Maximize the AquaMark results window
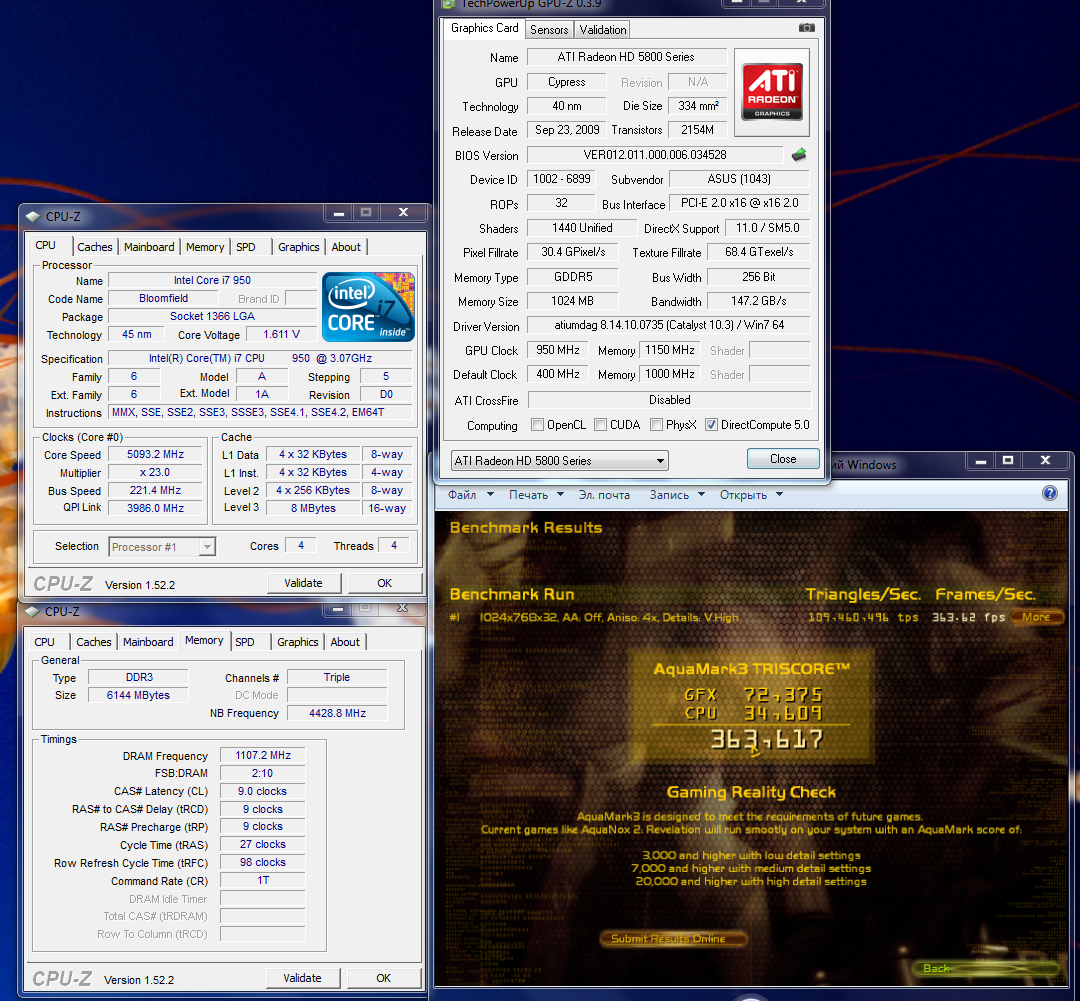The width and height of the screenshot is (1080, 1001). (1008, 460)
